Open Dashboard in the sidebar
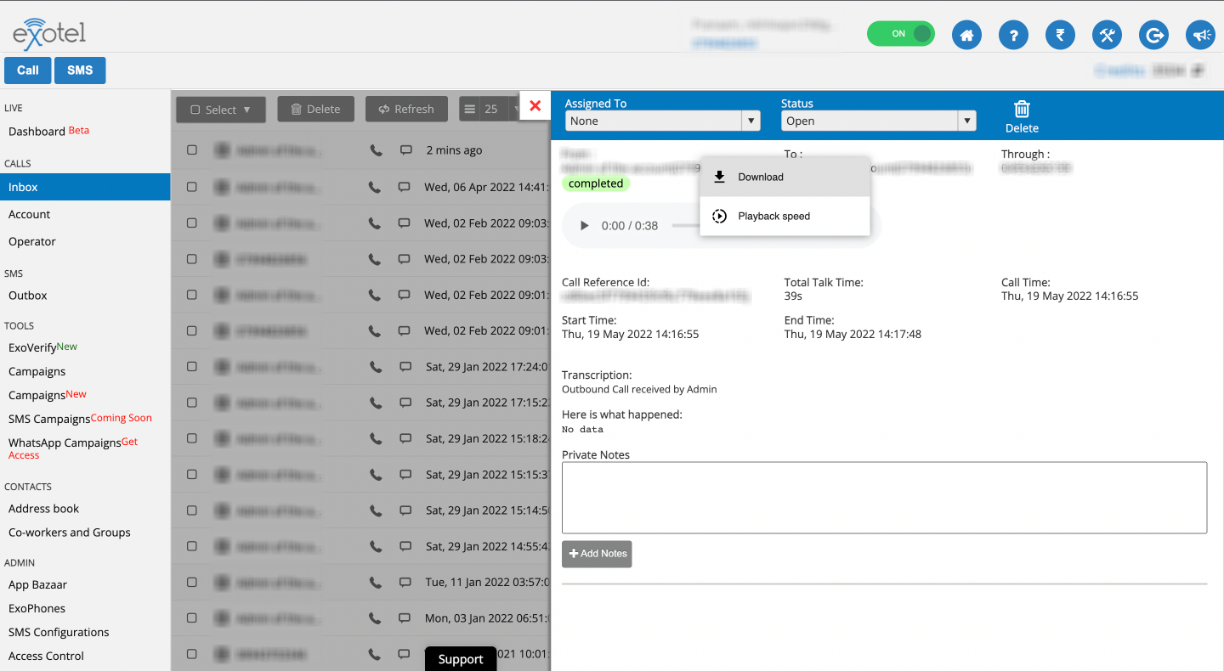 click(x=37, y=131)
